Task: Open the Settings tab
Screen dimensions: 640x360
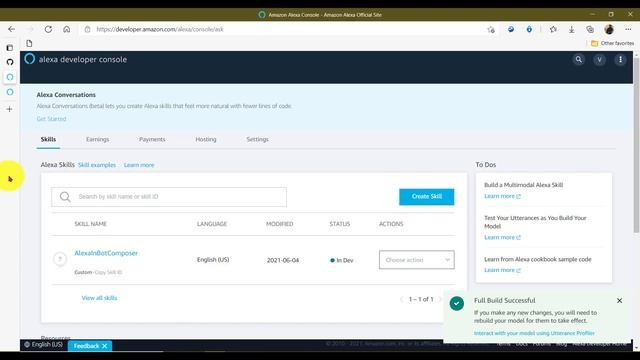Action: tap(258, 139)
